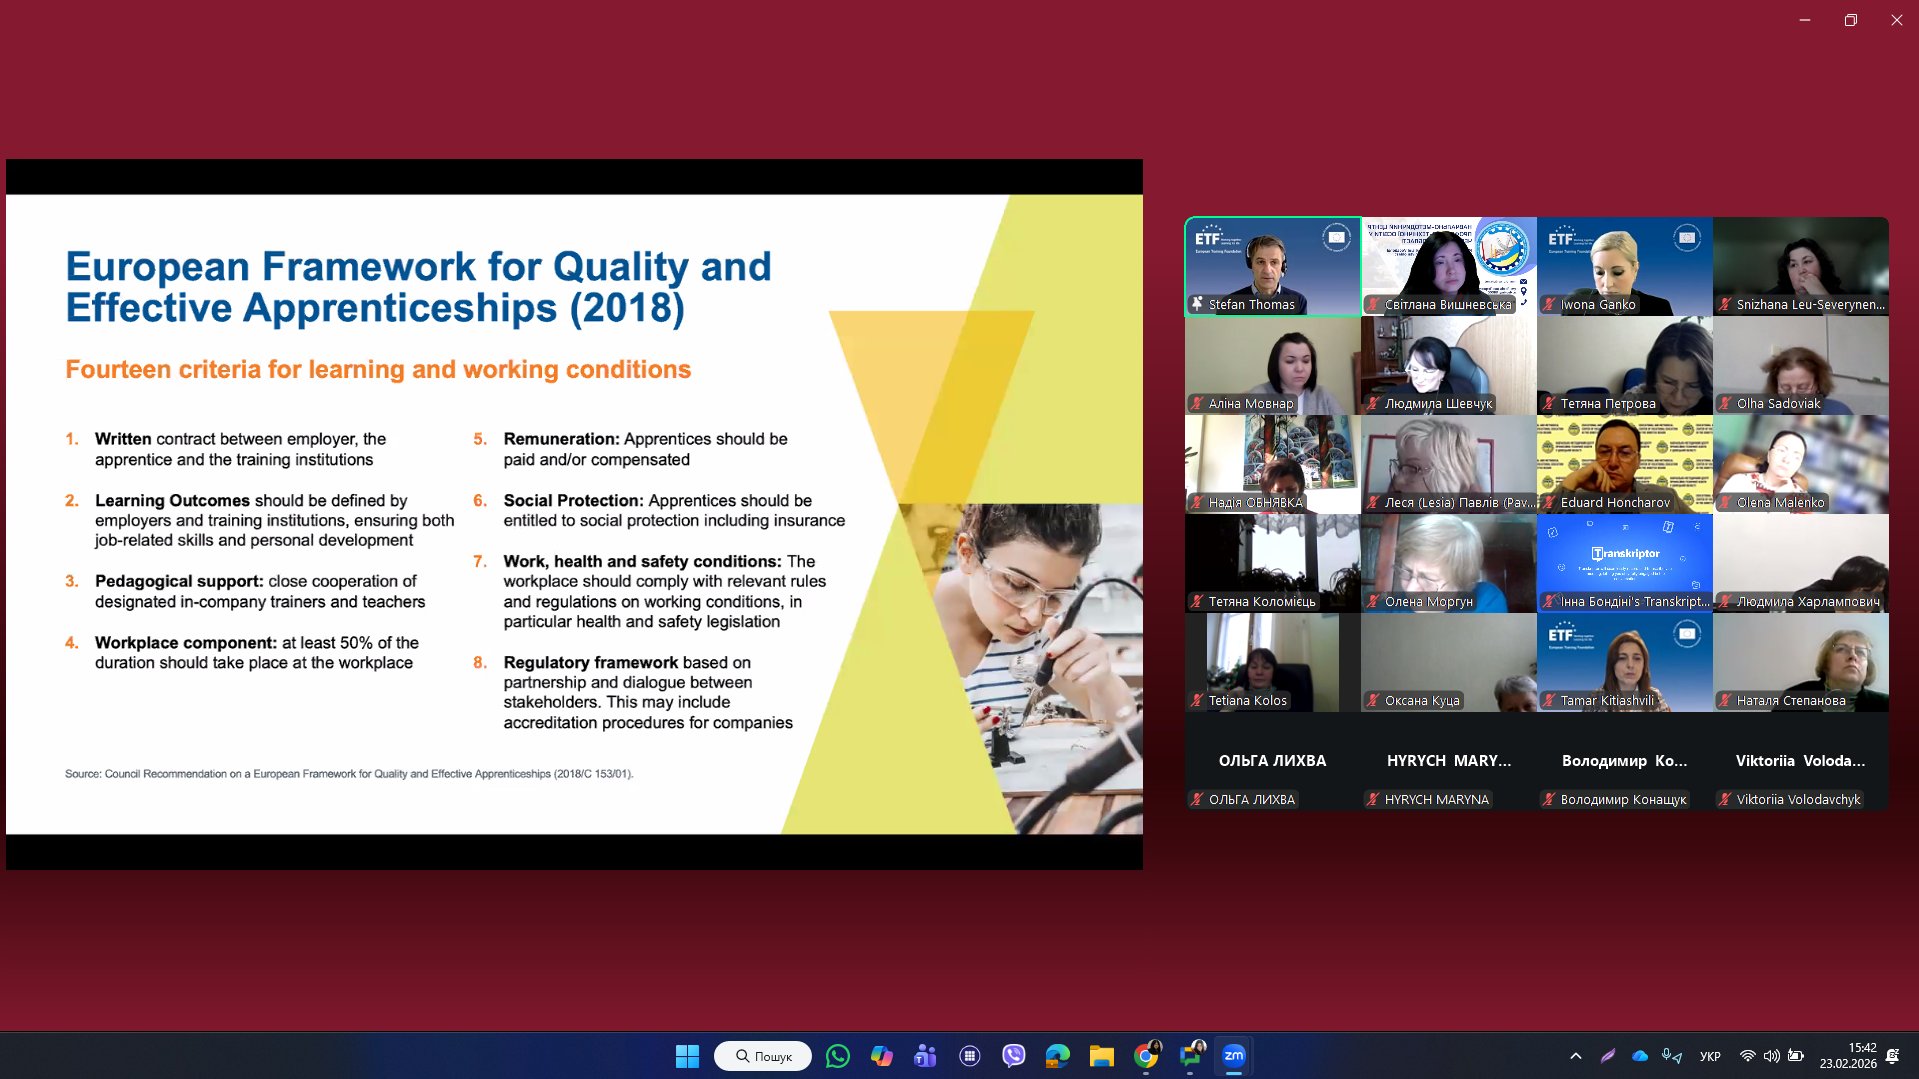Select Eduard Honcharov participant video
The width and height of the screenshot is (1919, 1079).
click(x=1624, y=464)
